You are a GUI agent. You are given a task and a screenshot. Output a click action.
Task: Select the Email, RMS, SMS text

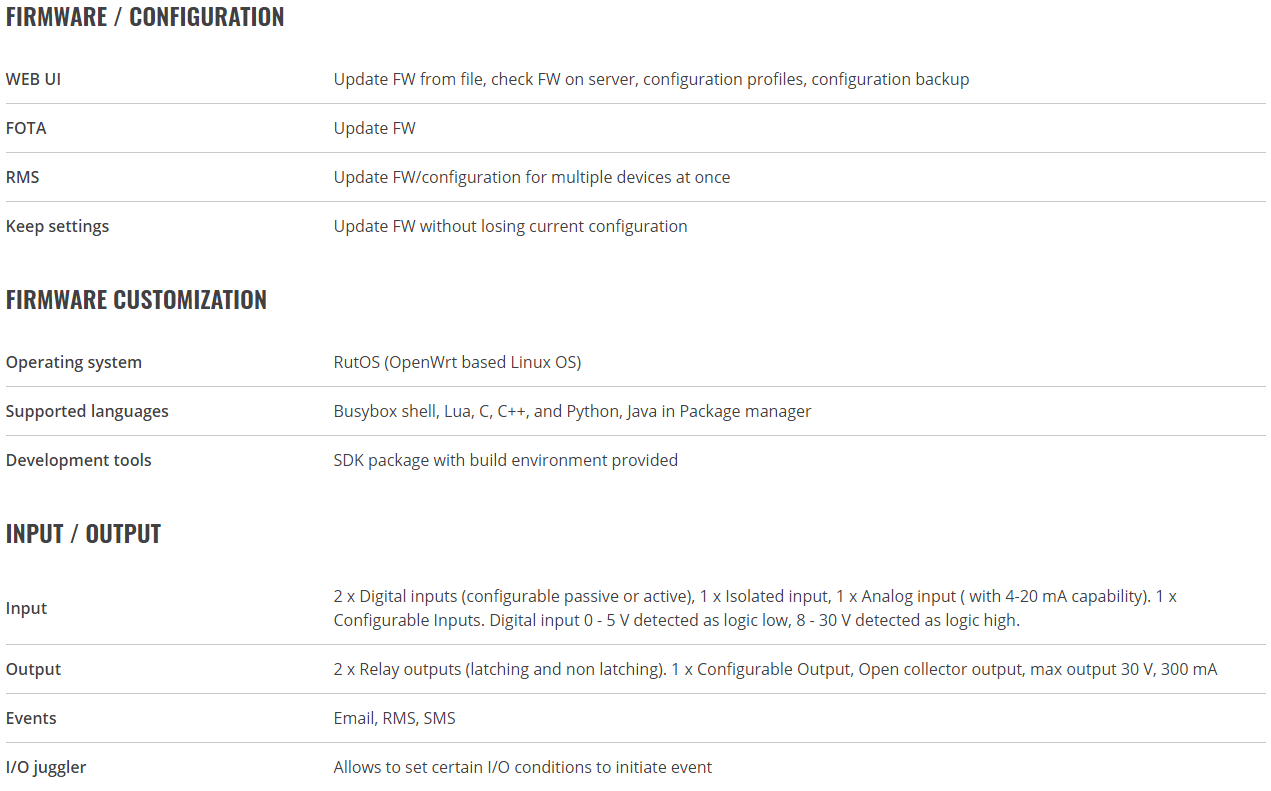pyautogui.click(x=394, y=718)
